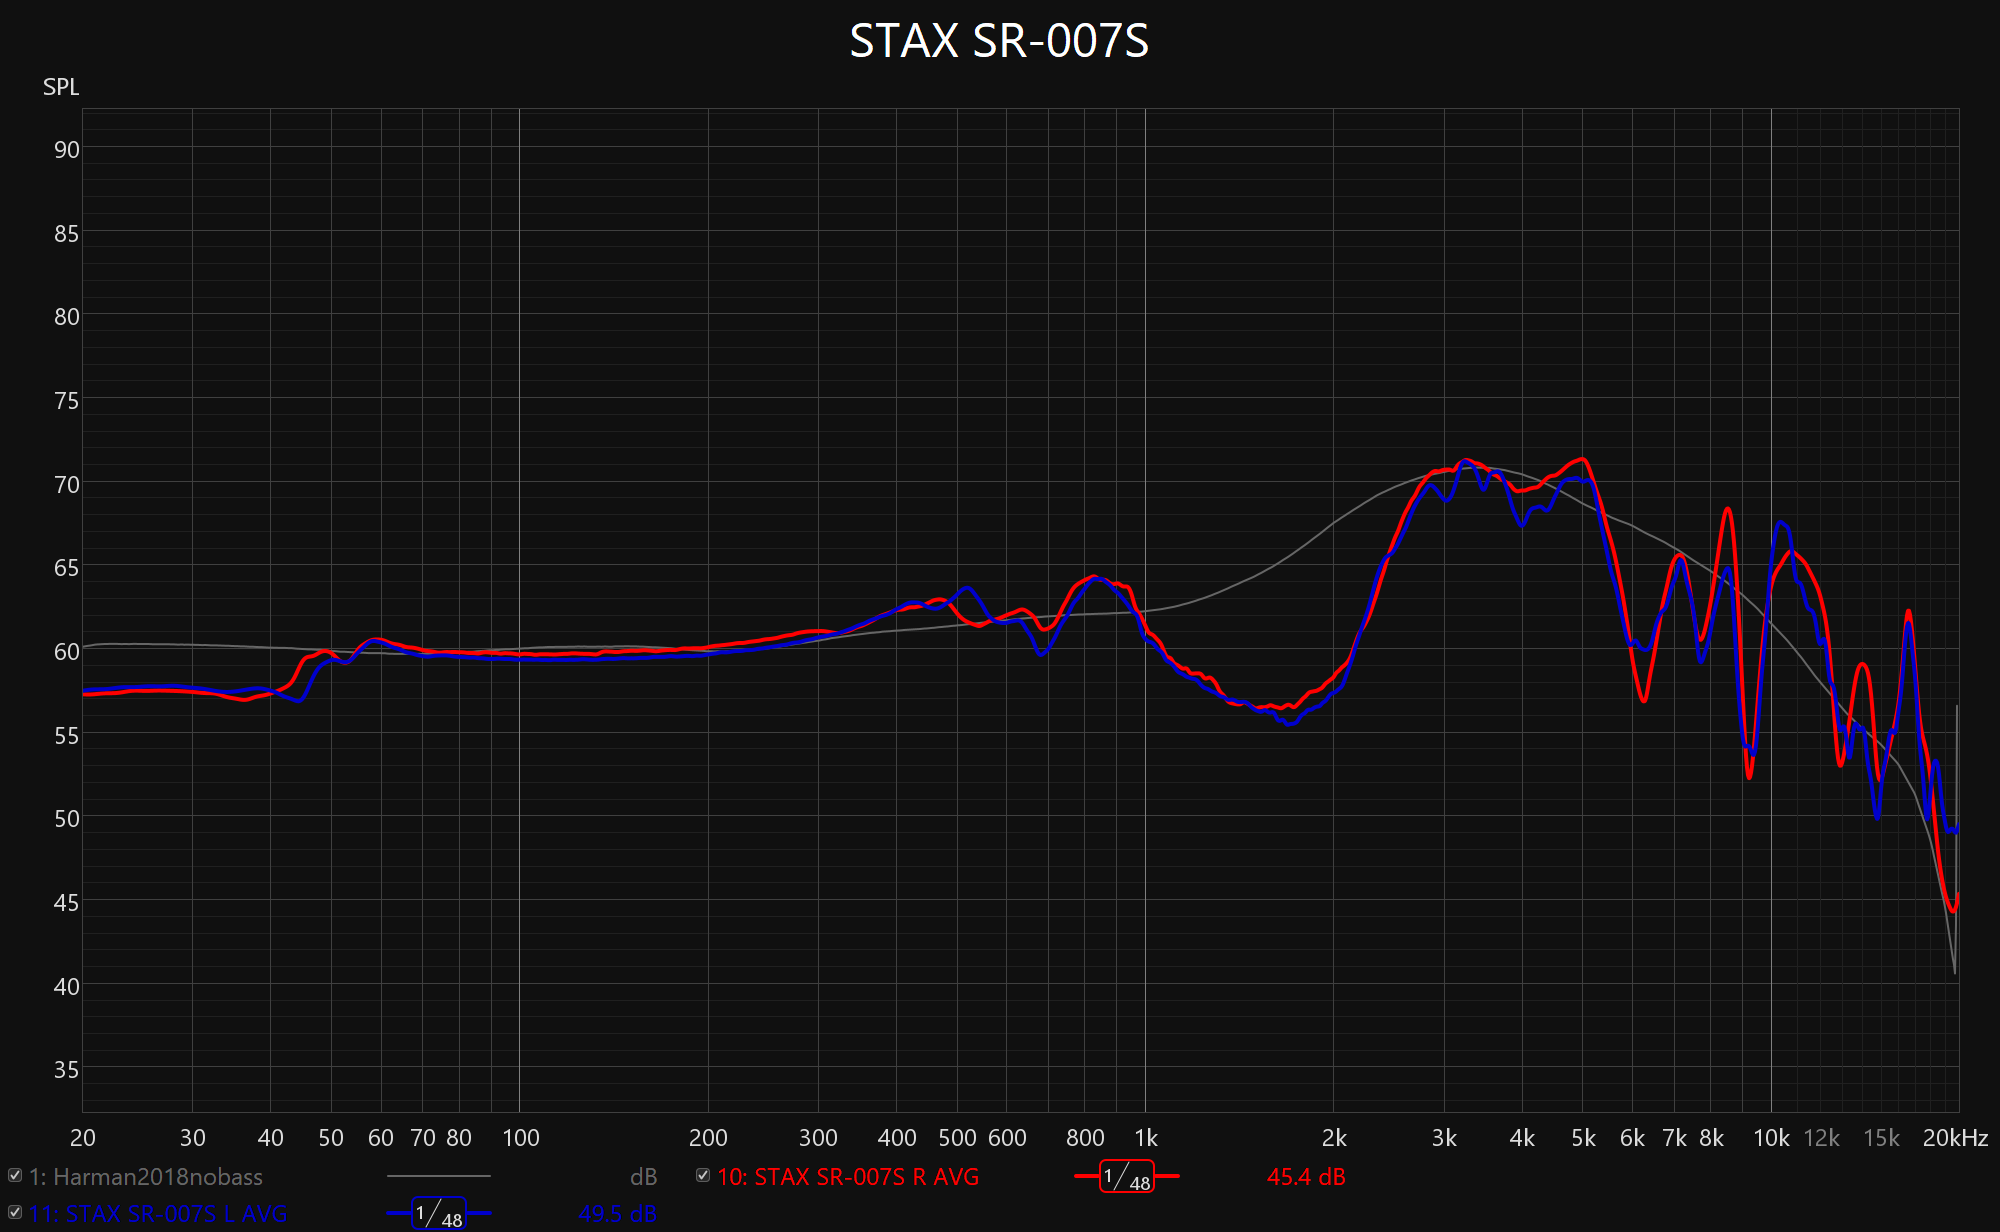Hide the STAX SR-007S L AVG trace
The height and width of the screenshot is (1232, 2000).
[x=15, y=1212]
